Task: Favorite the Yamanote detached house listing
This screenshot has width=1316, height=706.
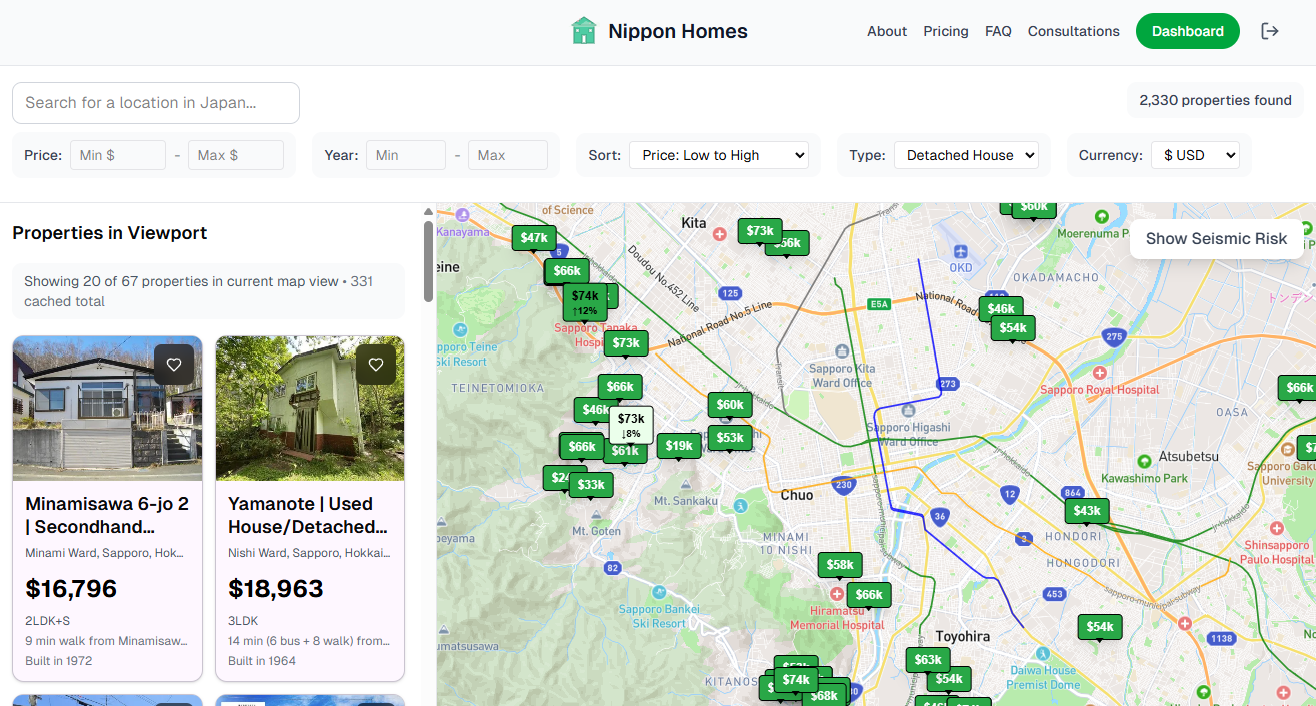Action: [x=376, y=365]
